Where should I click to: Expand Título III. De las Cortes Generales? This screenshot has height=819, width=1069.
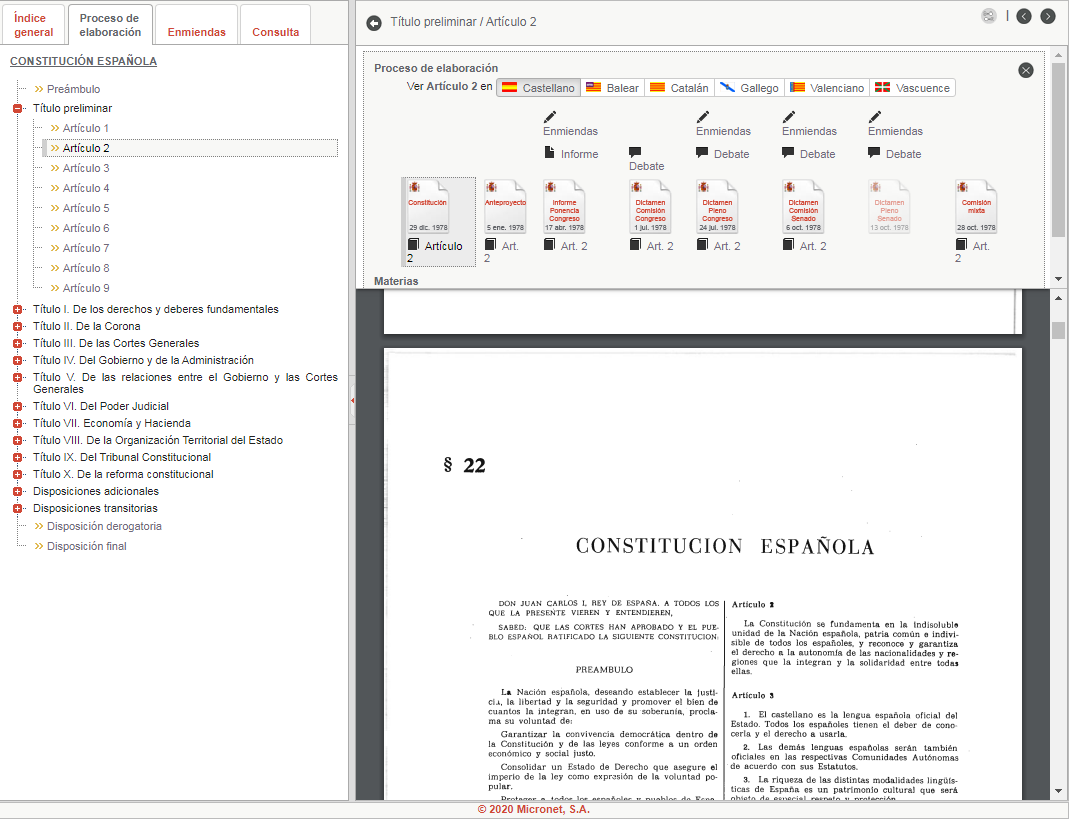click(x=18, y=344)
